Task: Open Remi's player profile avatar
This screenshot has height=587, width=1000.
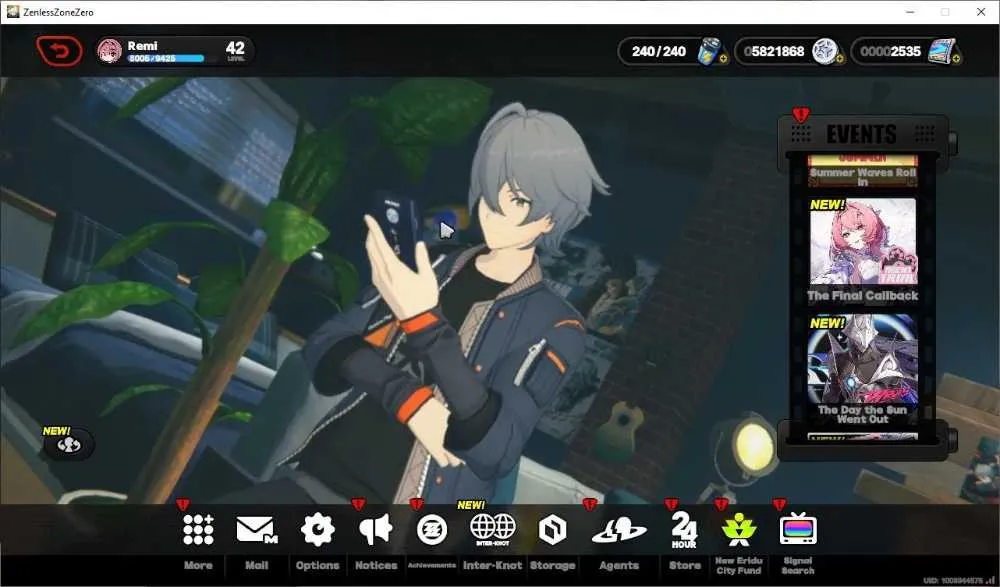Action: [x=110, y=51]
